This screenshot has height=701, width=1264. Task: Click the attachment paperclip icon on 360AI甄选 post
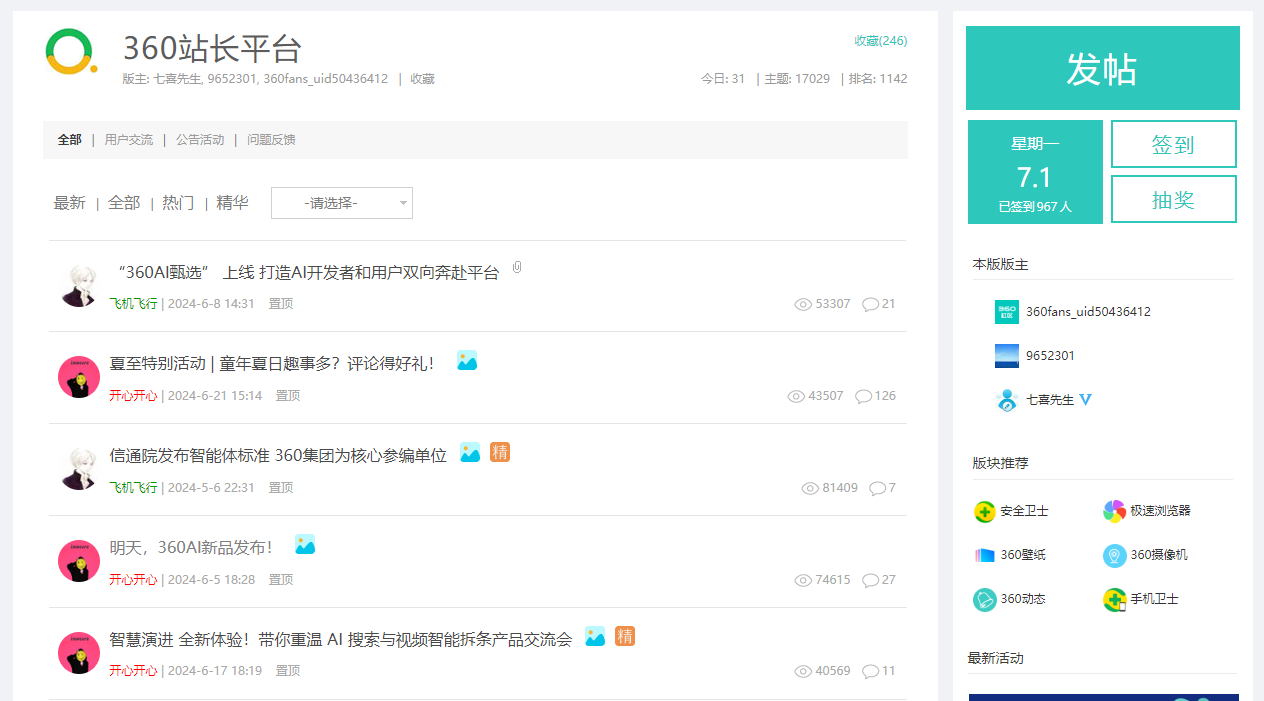[x=517, y=268]
